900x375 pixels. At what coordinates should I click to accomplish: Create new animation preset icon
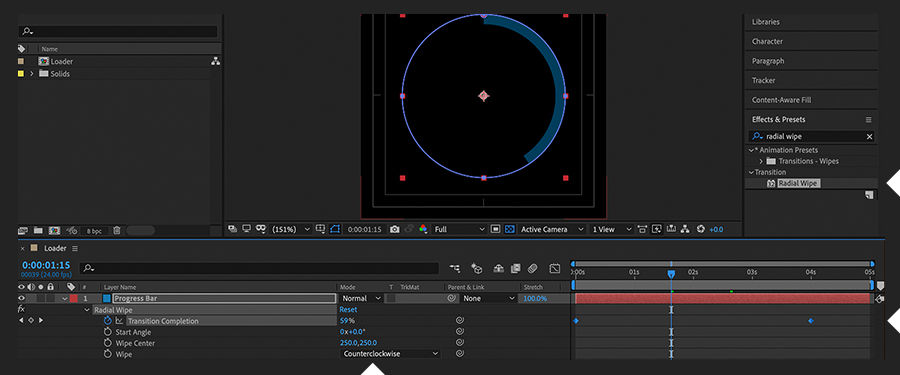click(x=869, y=196)
